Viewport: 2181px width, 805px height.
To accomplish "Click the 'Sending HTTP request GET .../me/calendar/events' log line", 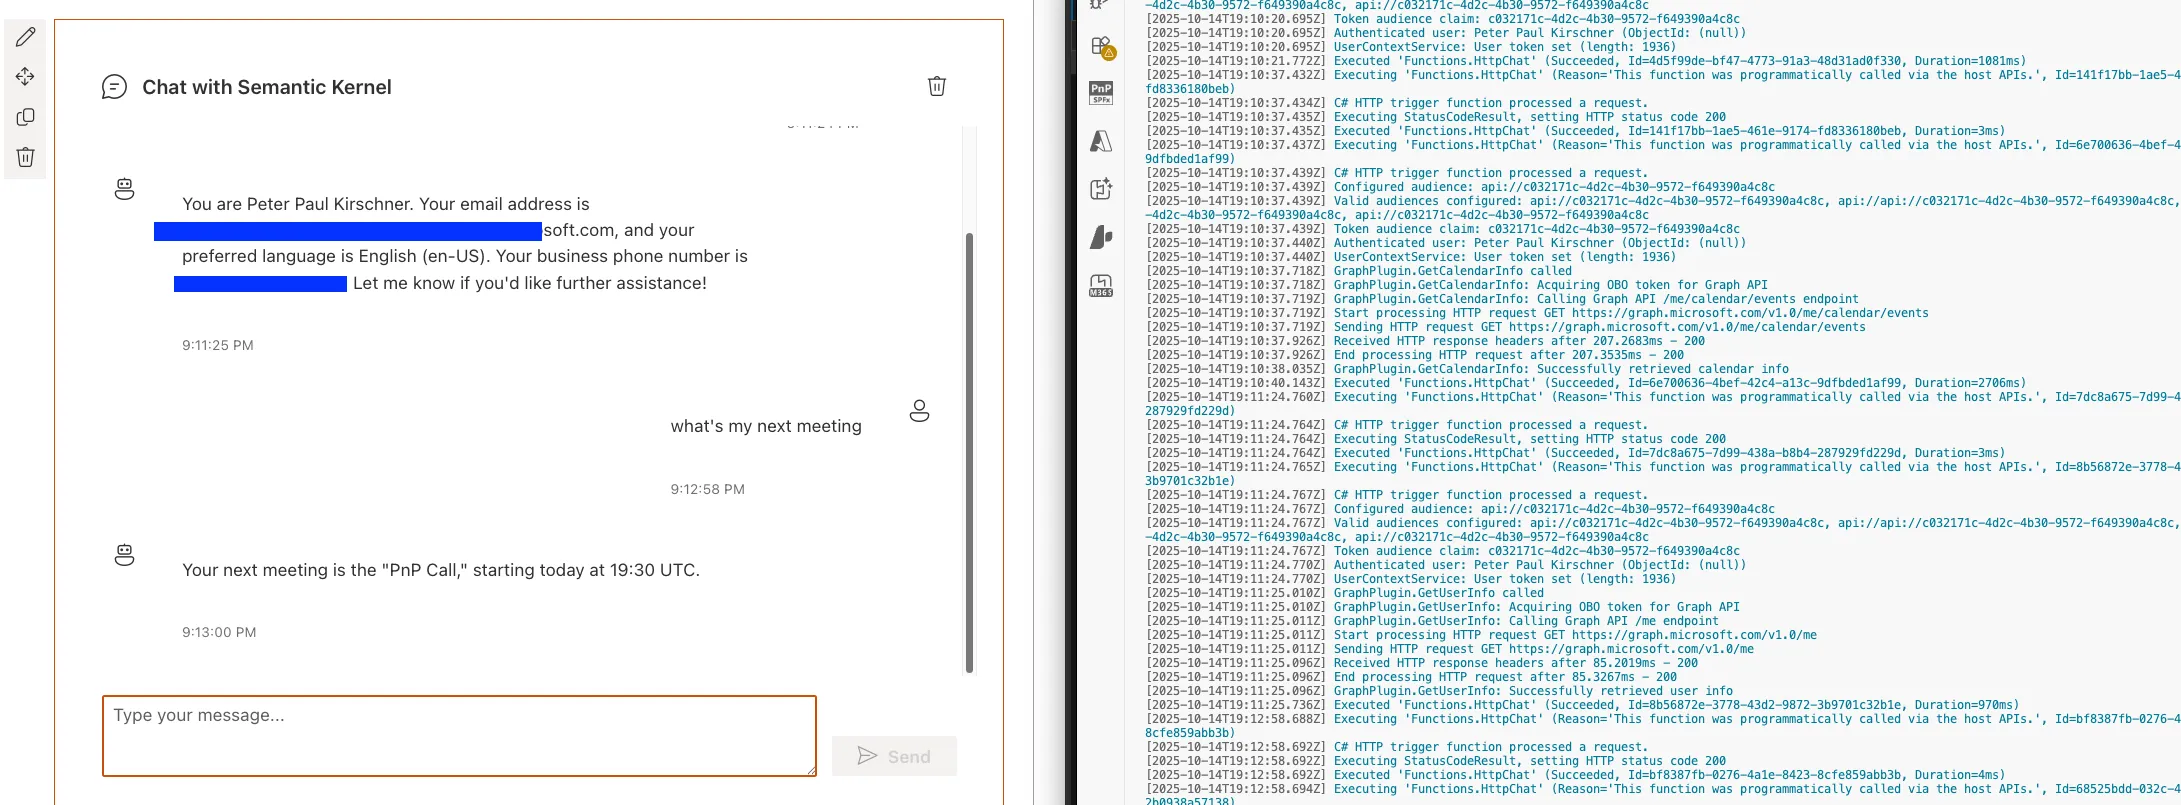I will [1505, 327].
